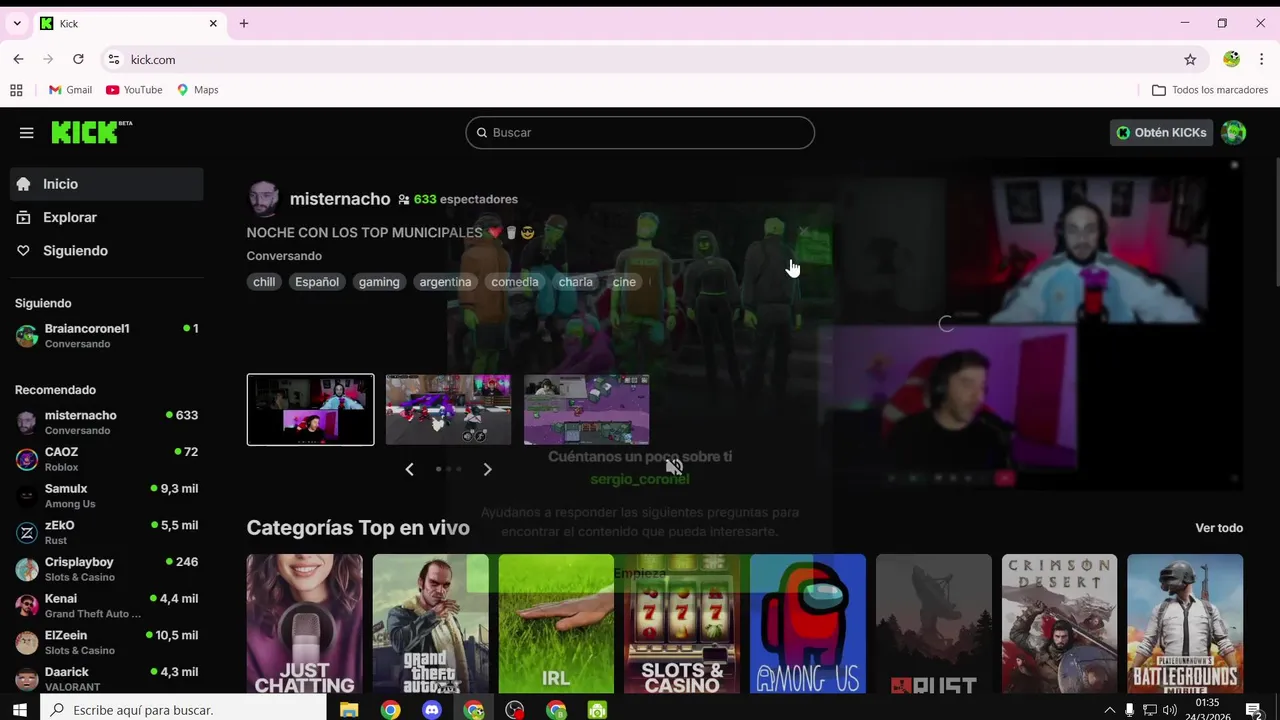Open Windows Start menu
The image size is (1280, 720).
[x=20, y=710]
